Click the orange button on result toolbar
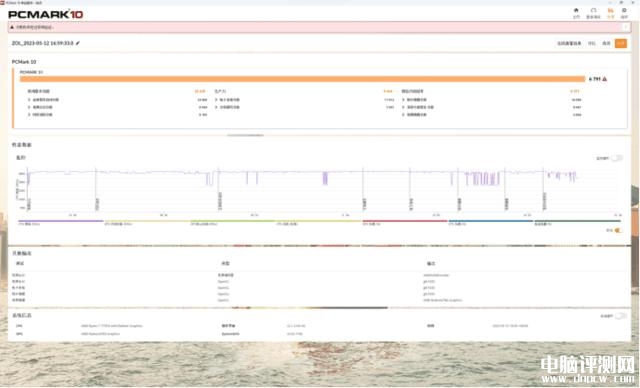 tap(621, 43)
